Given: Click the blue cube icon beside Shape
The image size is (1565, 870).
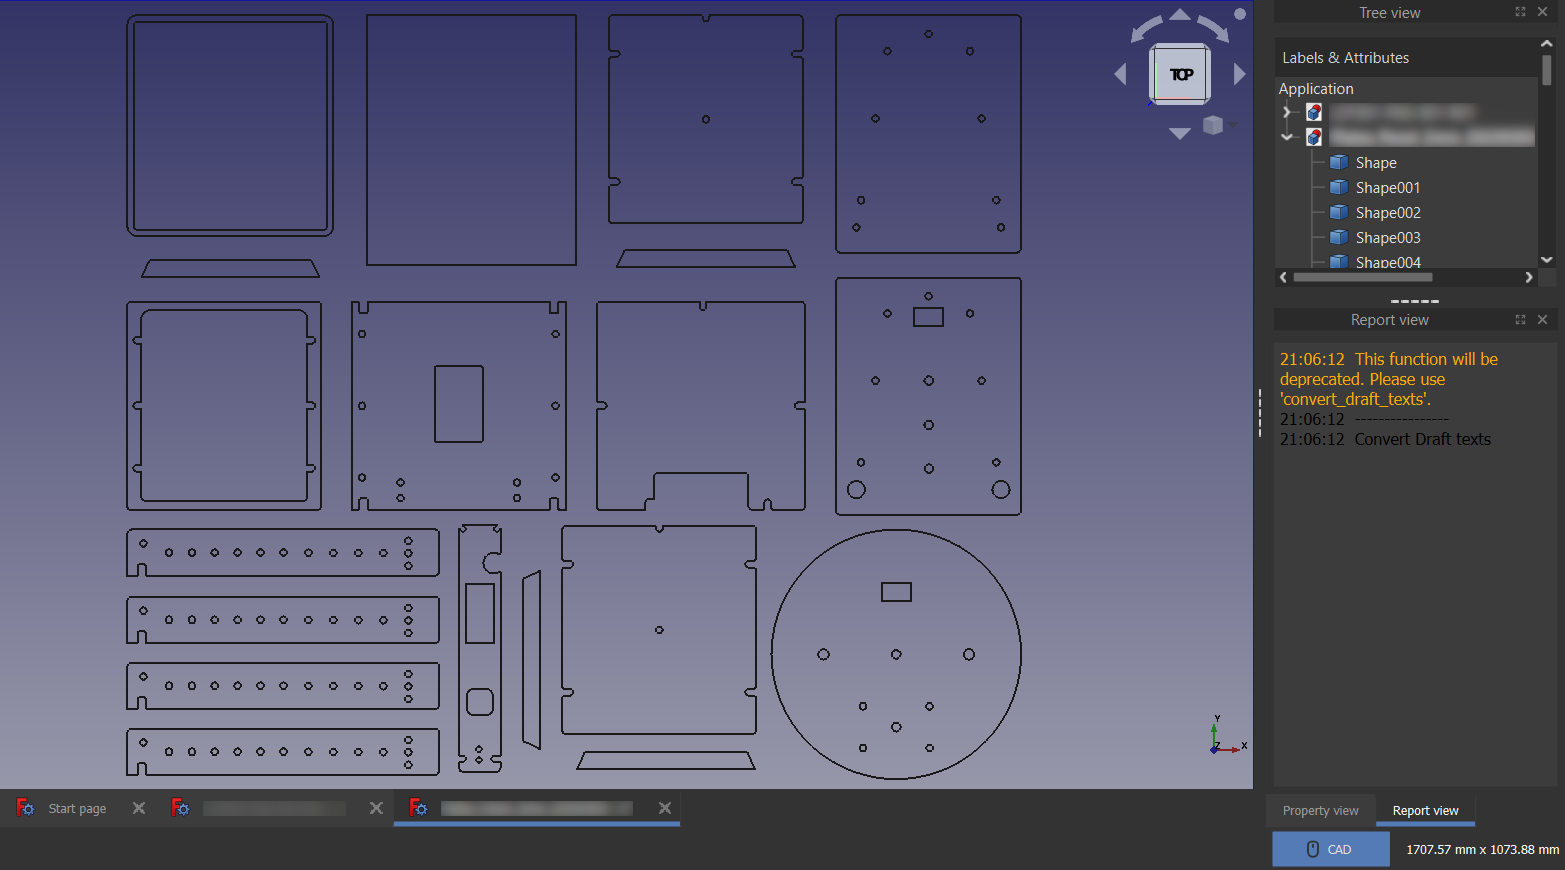Looking at the screenshot, I should pyautogui.click(x=1339, y=162).
